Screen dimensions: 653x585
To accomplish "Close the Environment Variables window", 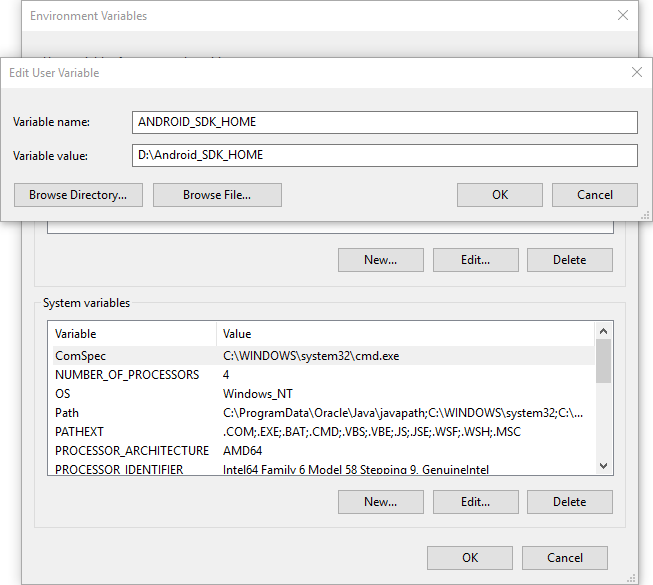I will 623,15.
